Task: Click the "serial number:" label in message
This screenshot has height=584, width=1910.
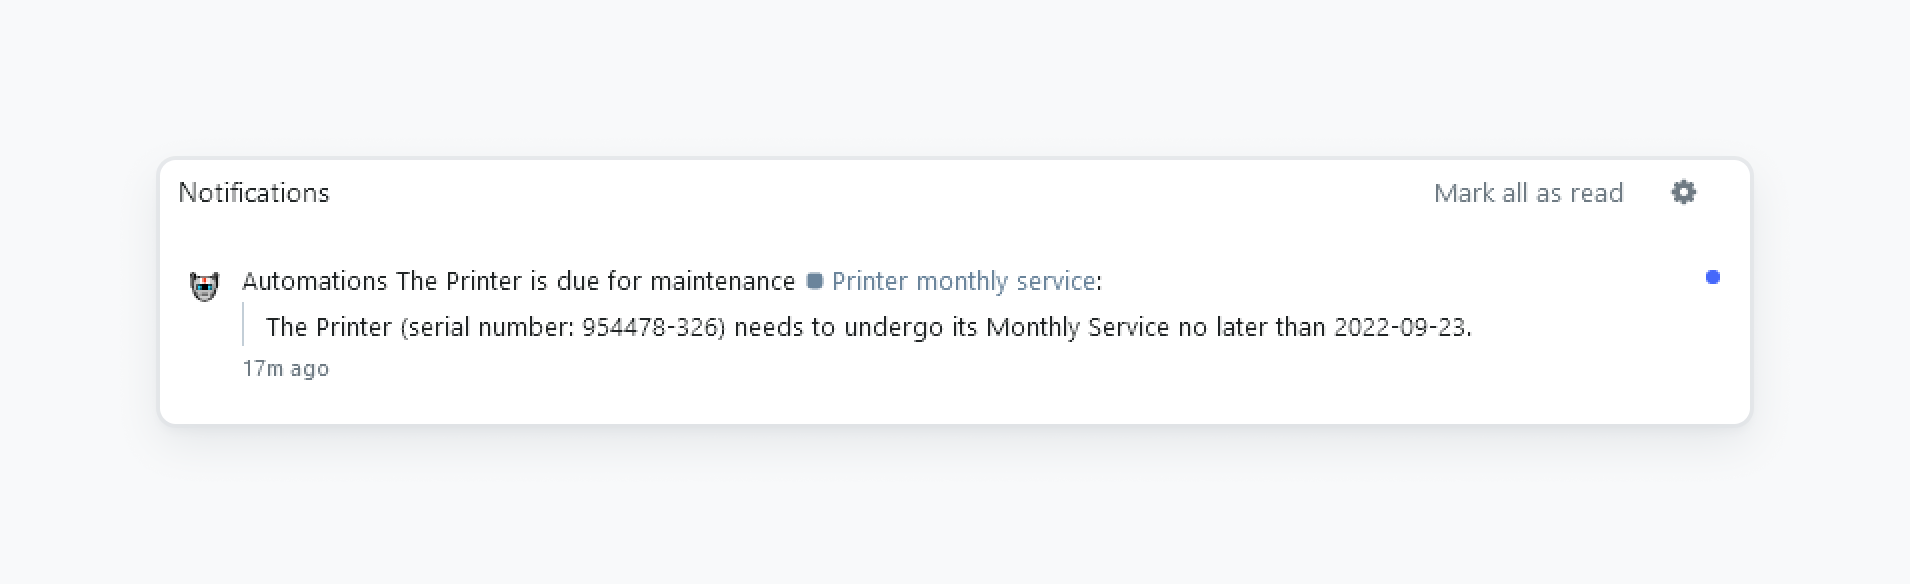Action: 491,327
